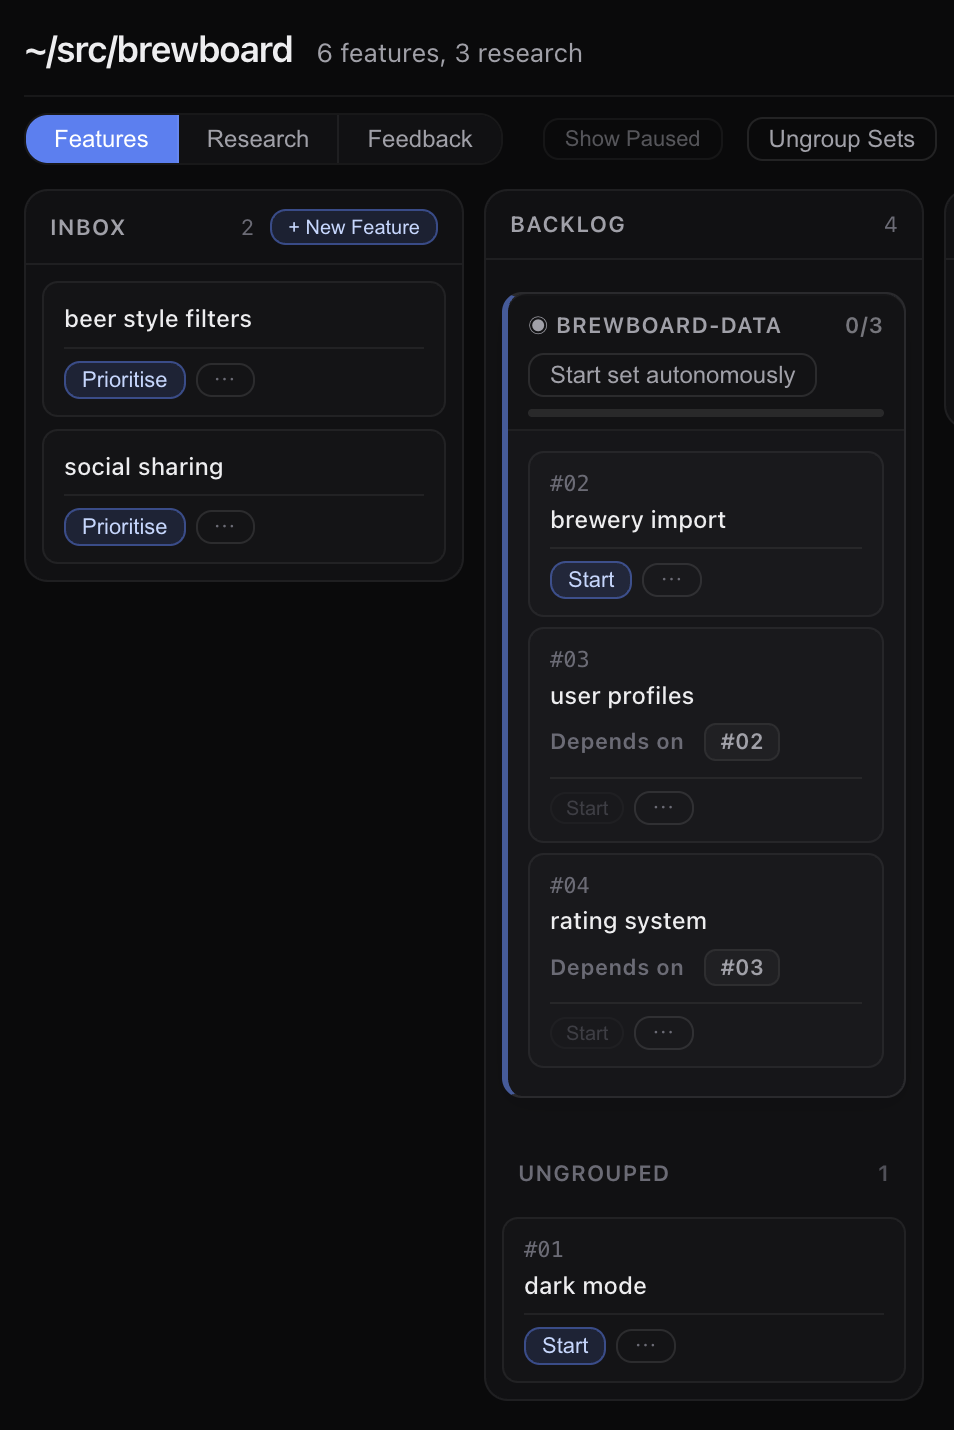Click ellipsis menu on brewery import card
This screenshot has width=954, height=1430.
click(x=671, y=580)
